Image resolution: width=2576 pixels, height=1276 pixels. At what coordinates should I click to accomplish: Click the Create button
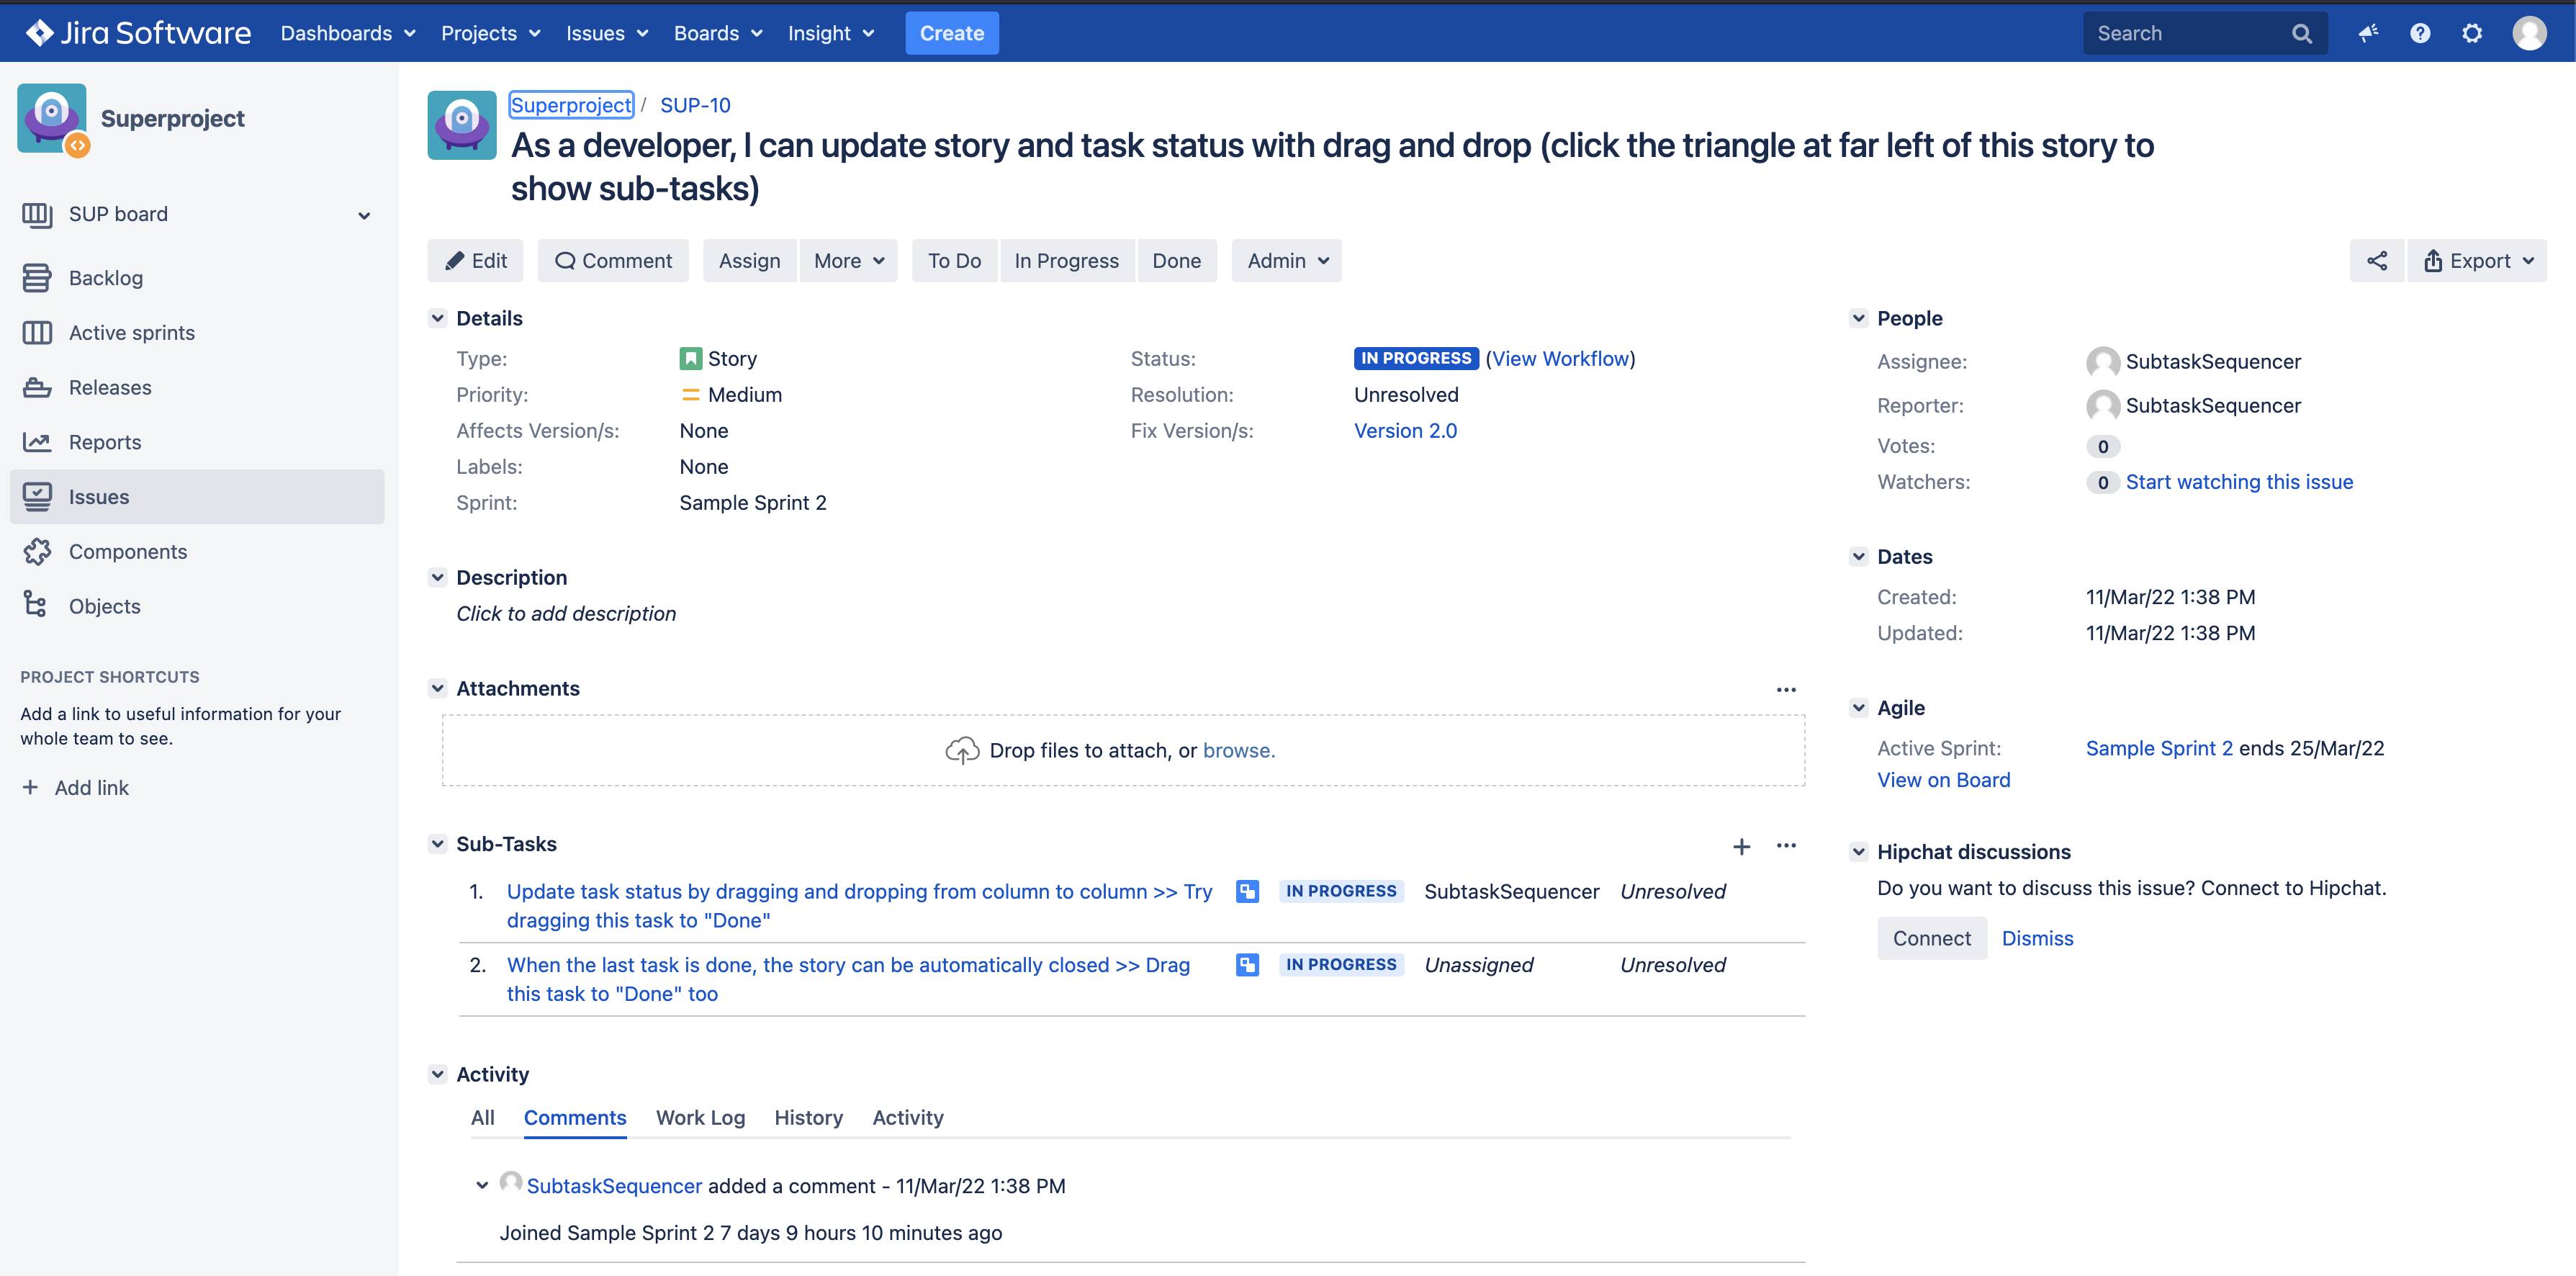pyautogui.click(x=951, y=34)
